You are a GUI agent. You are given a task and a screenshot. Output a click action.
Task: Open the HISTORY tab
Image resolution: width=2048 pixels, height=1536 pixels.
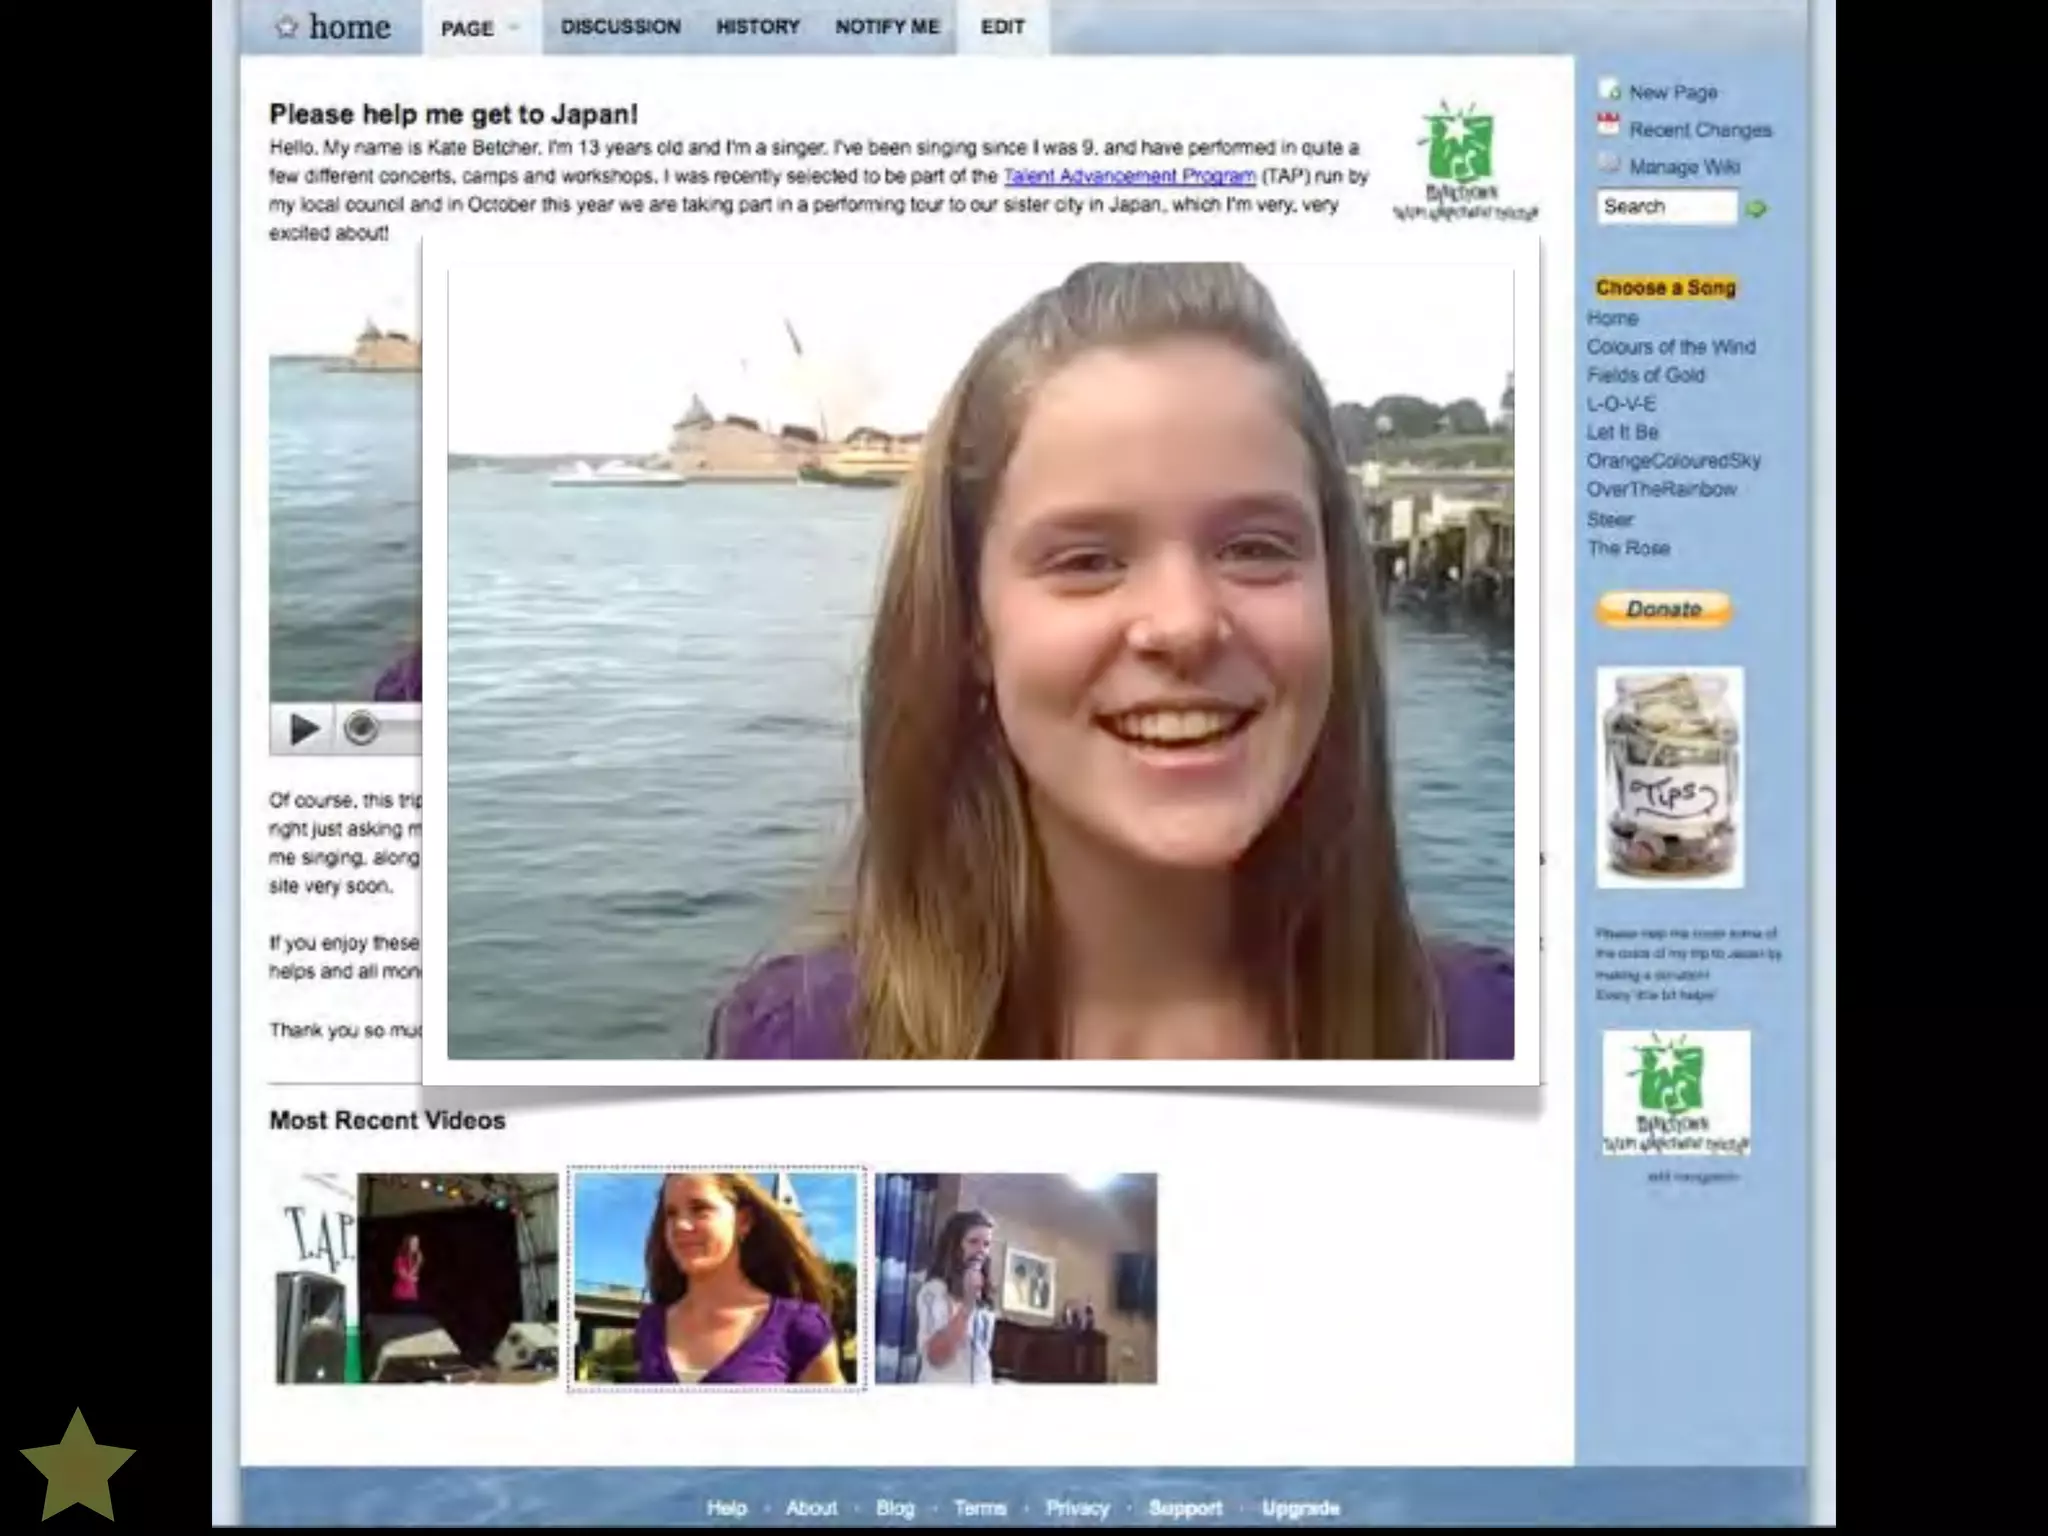(757, 28)
